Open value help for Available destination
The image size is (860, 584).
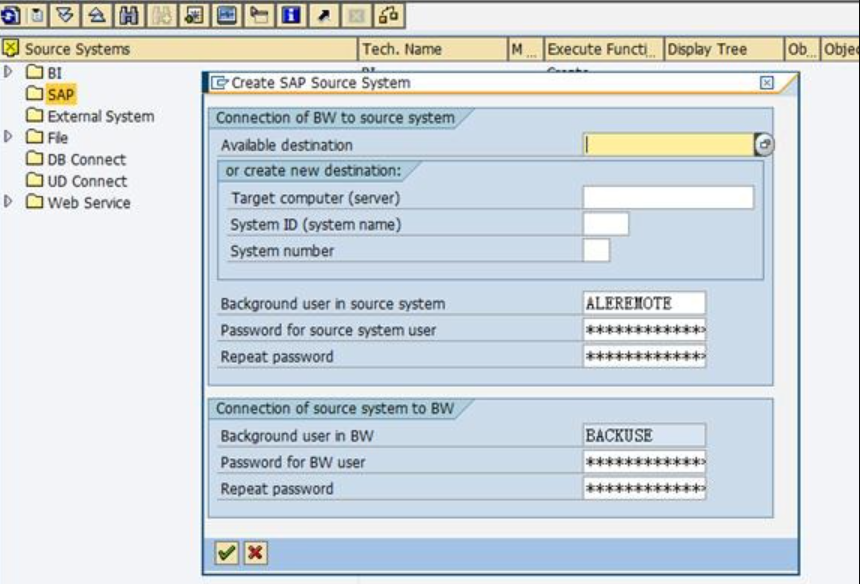pyautogui.click(x=764, y=145)
